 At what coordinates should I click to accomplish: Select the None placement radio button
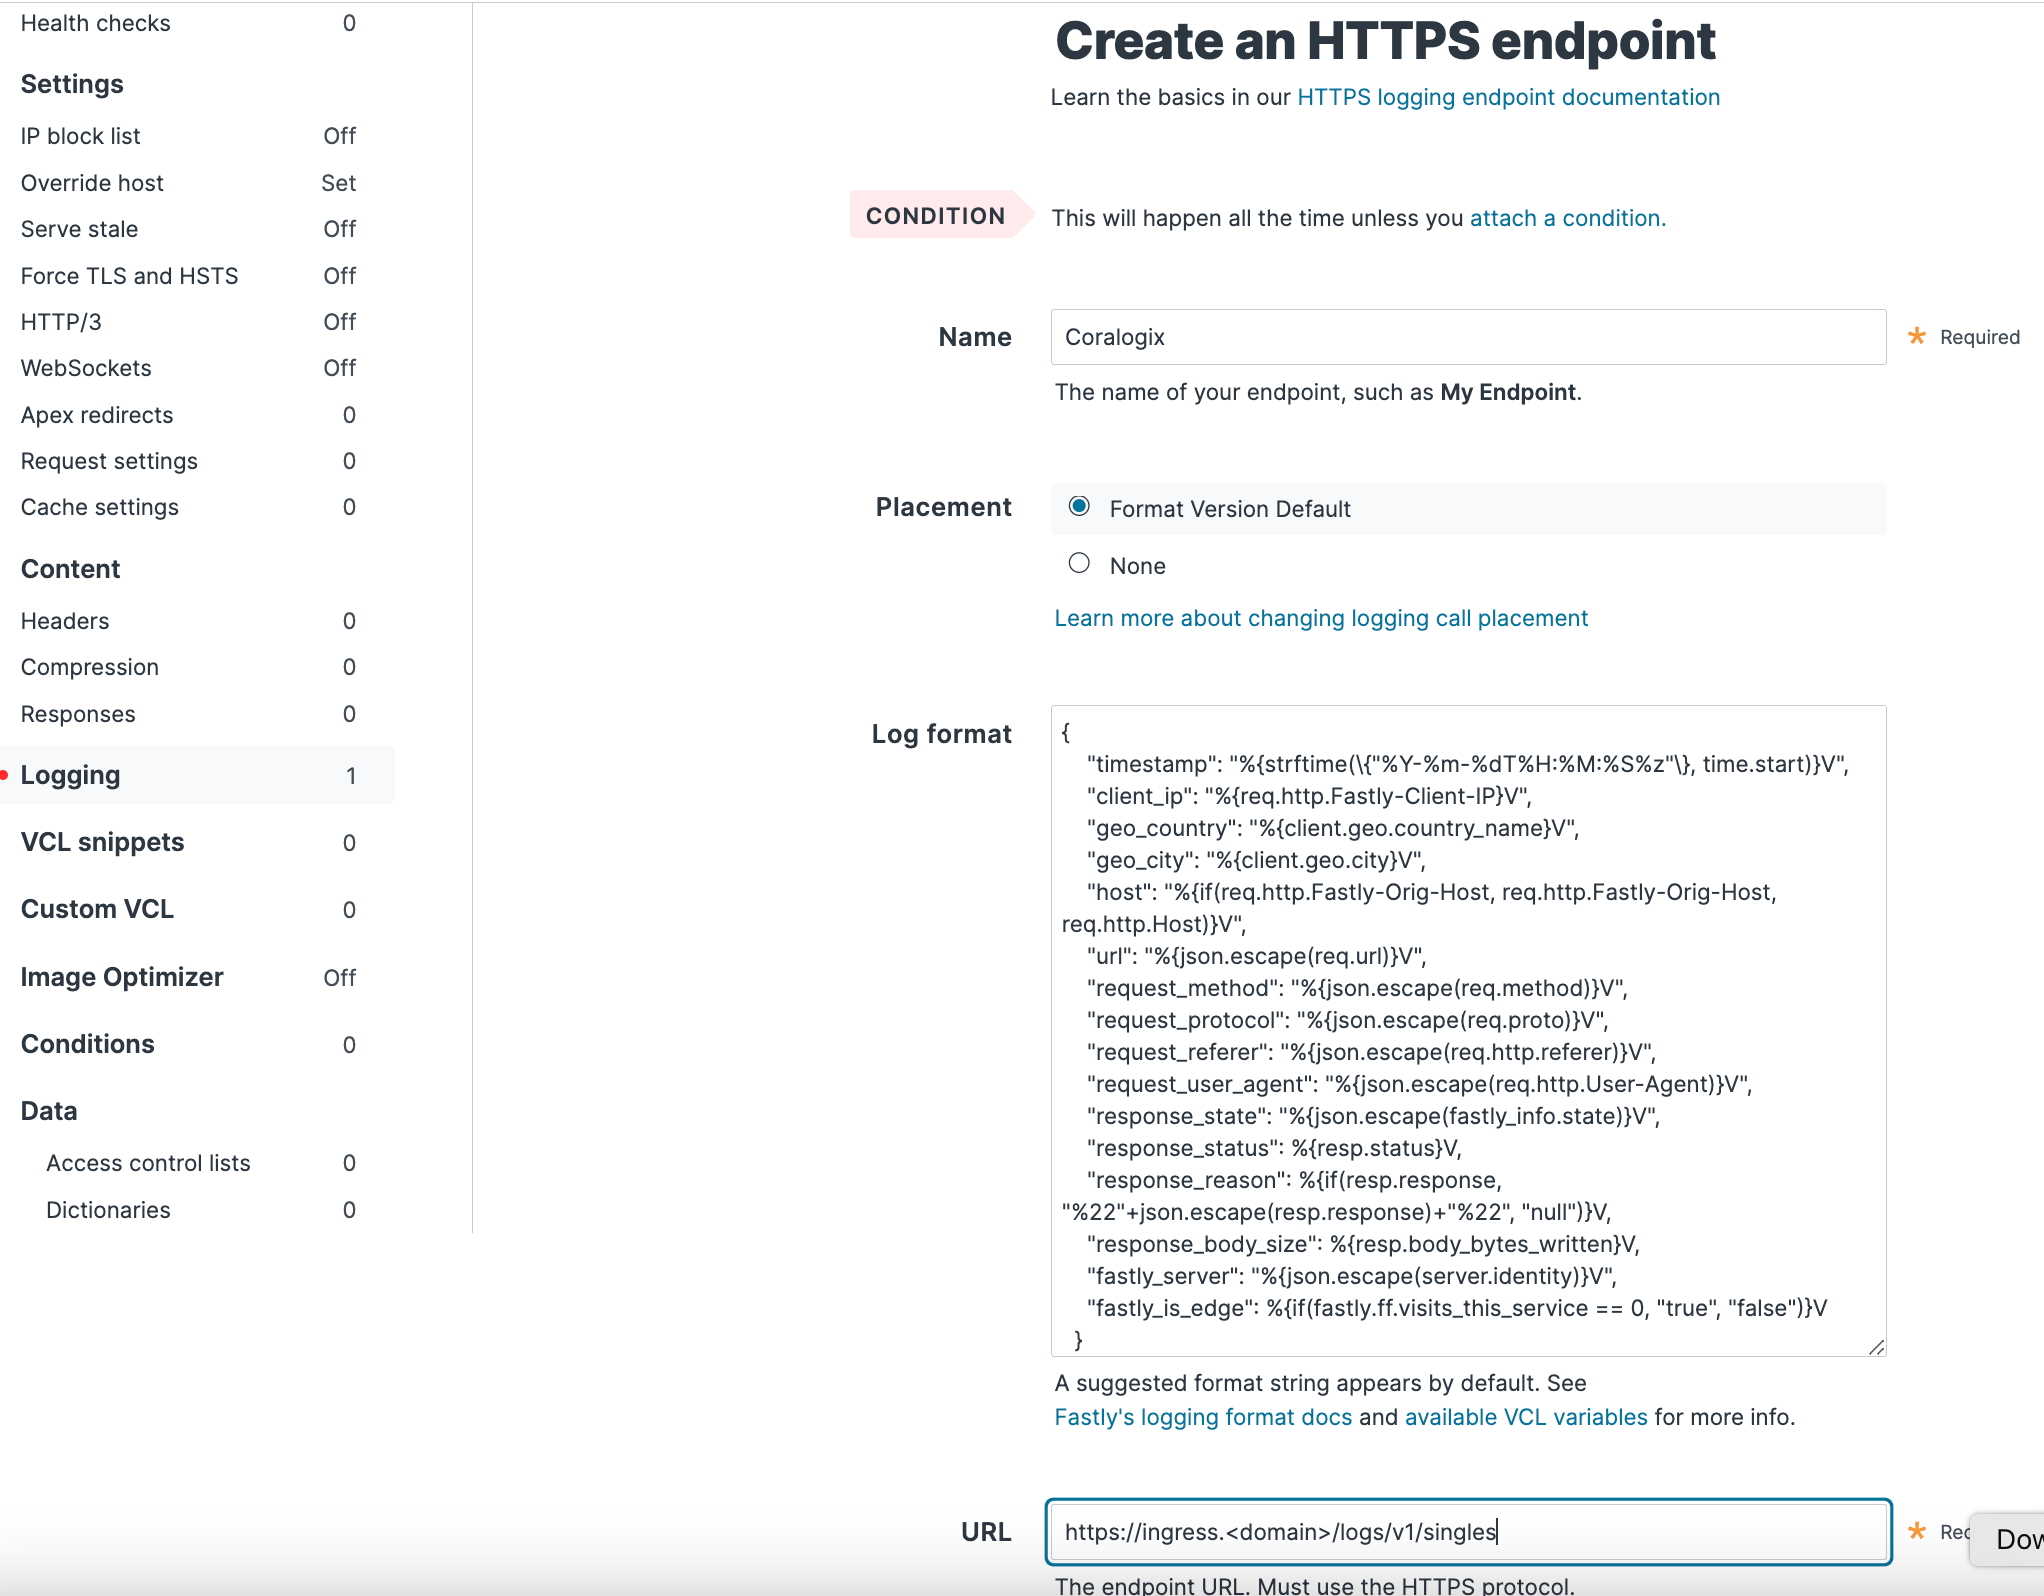click(1079, 564)
